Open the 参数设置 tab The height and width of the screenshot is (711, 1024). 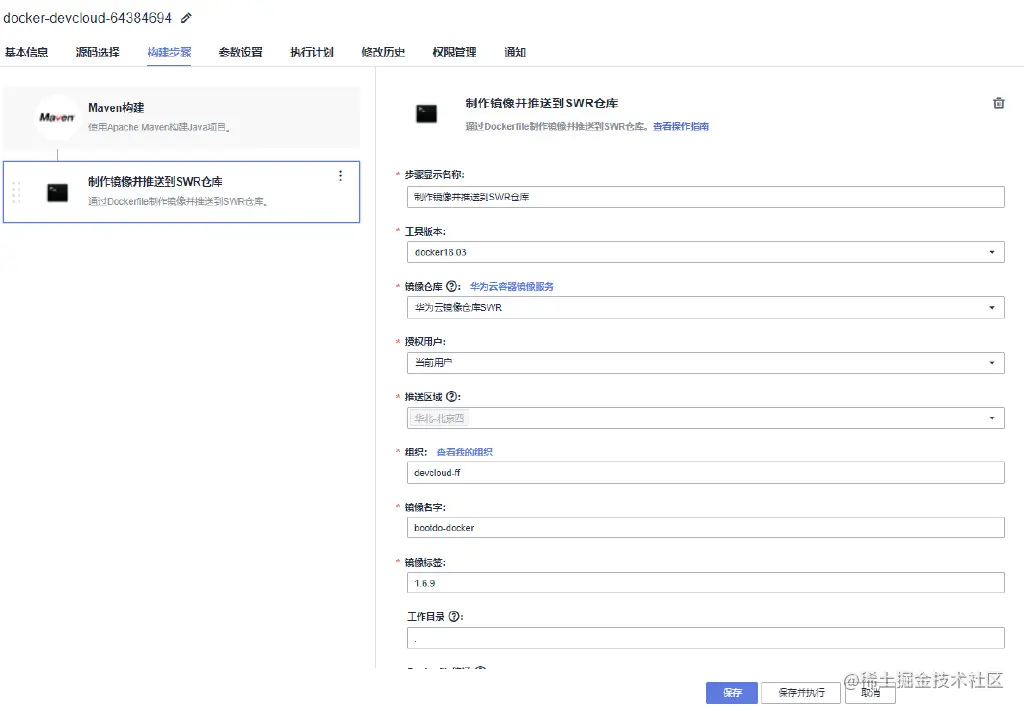[240, 52]
